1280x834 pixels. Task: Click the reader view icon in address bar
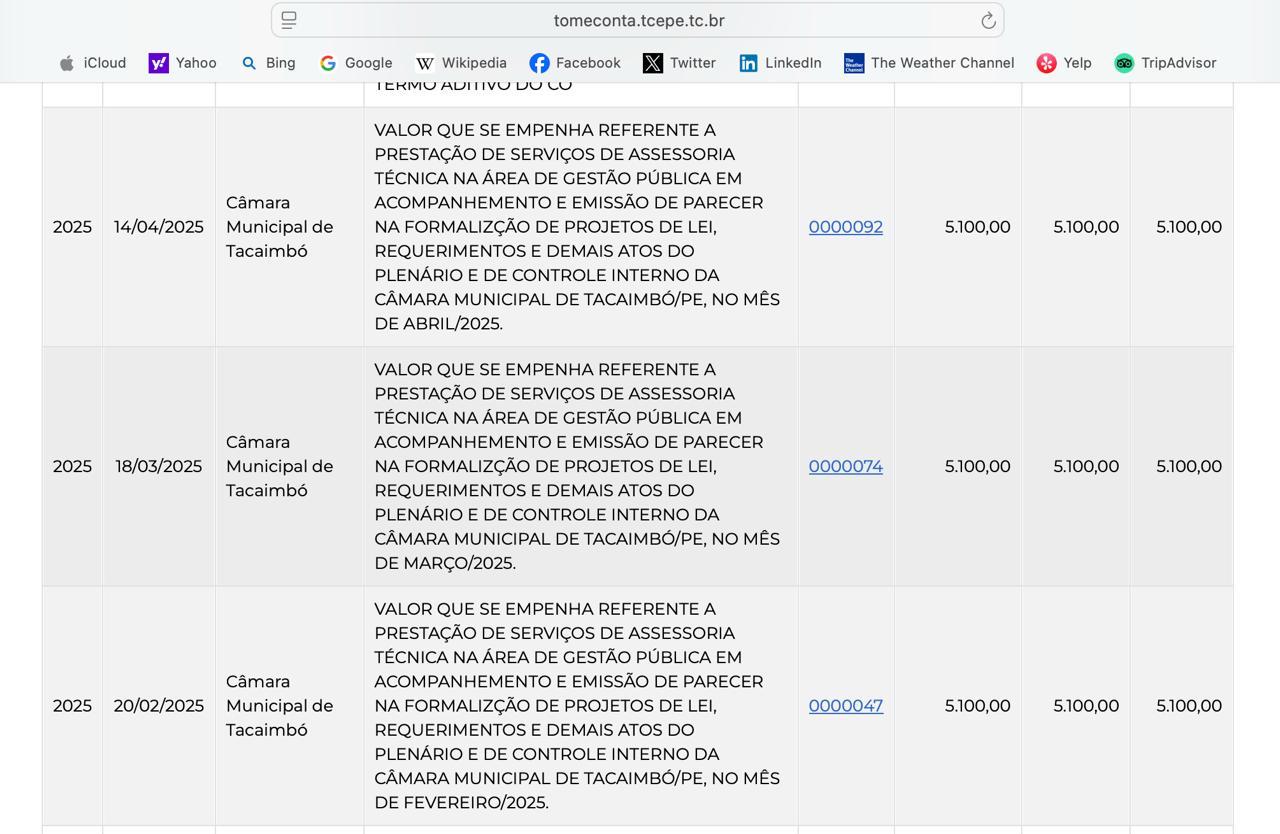point(289,20)
